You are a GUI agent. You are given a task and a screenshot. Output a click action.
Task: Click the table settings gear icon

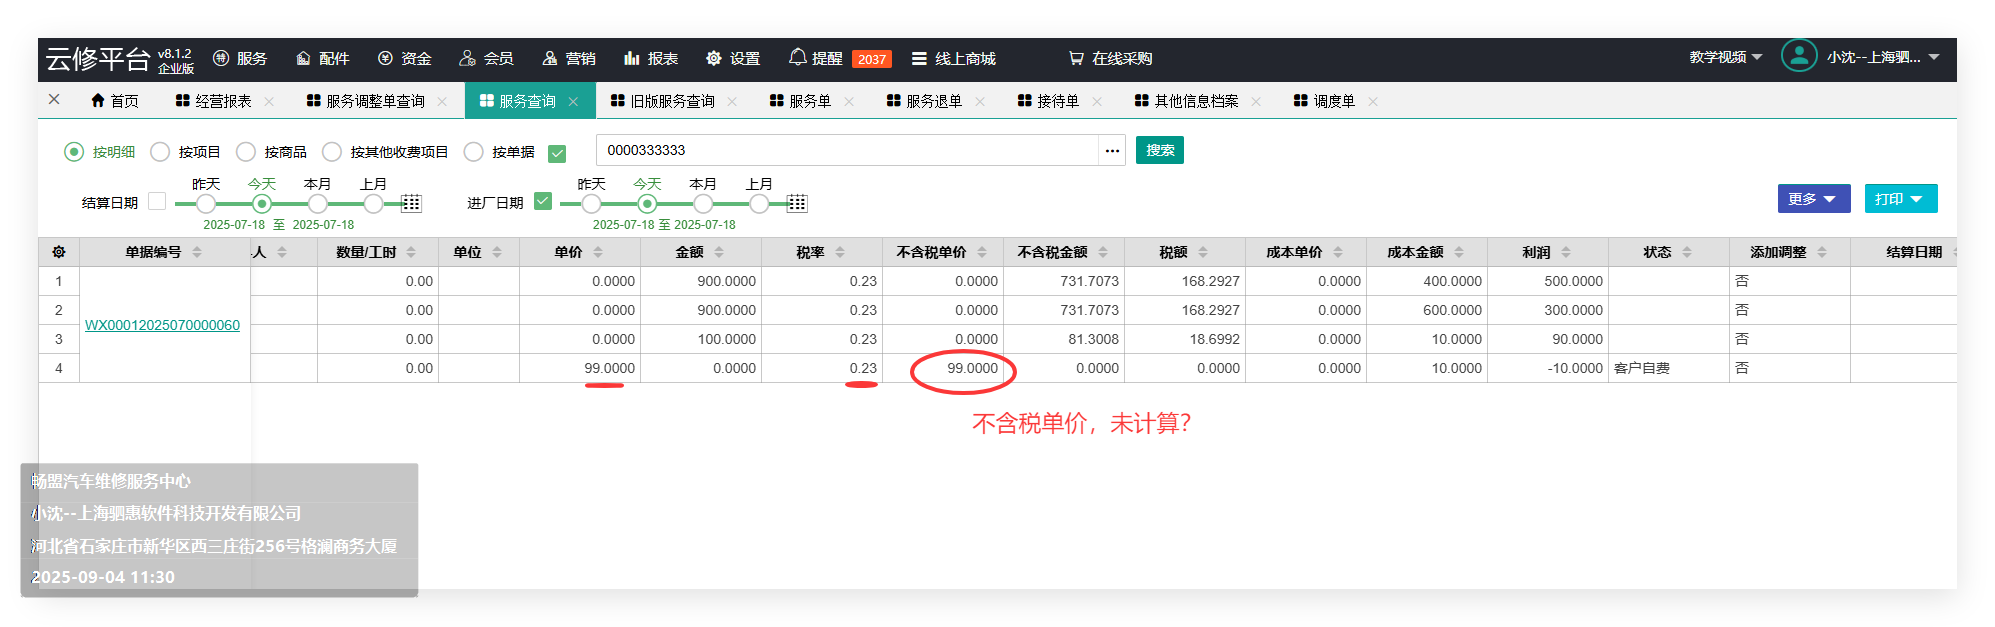pos(59,252)
